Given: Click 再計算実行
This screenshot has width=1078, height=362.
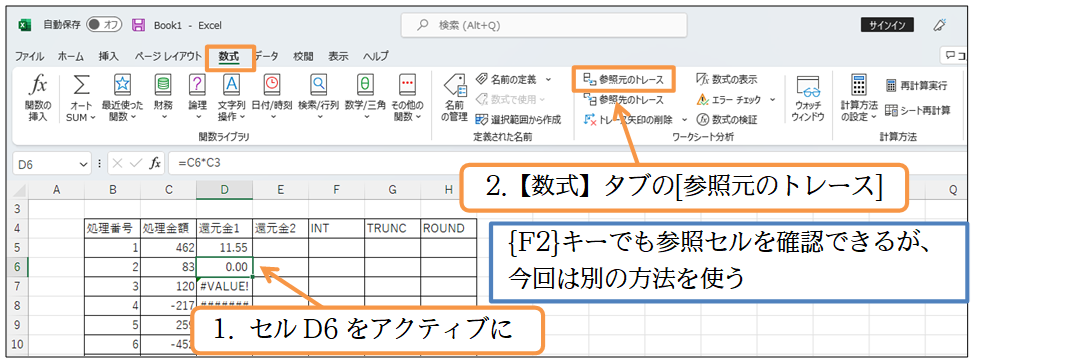Looking at the screenshot, I should [916, 86].
